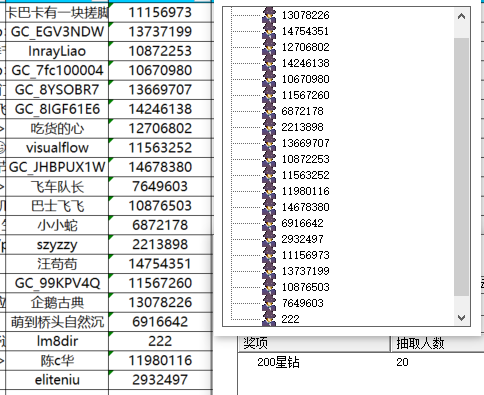Click spreadsheet cell 巴士飞飞
The image size is (484, 395).
coord(57,206)
